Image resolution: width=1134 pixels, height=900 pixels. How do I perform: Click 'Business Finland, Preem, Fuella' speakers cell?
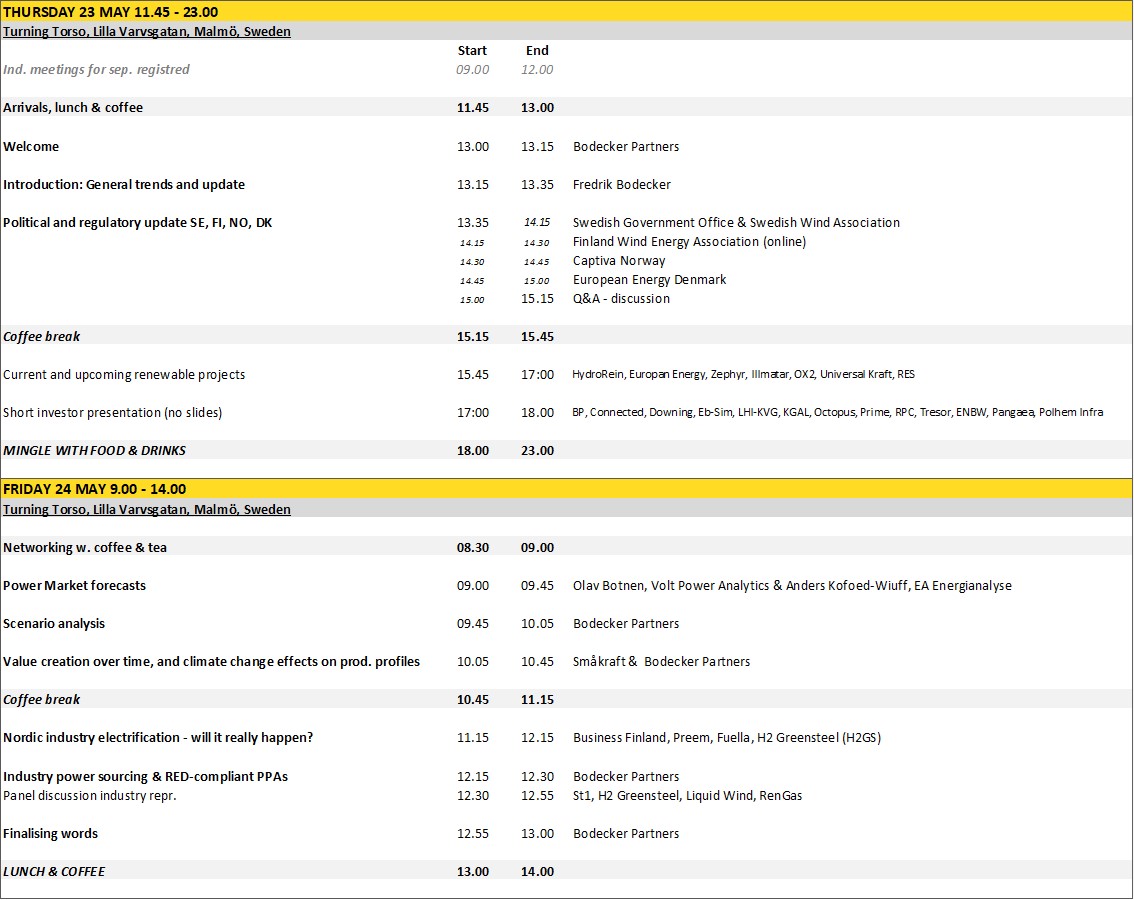pos(727,737)
